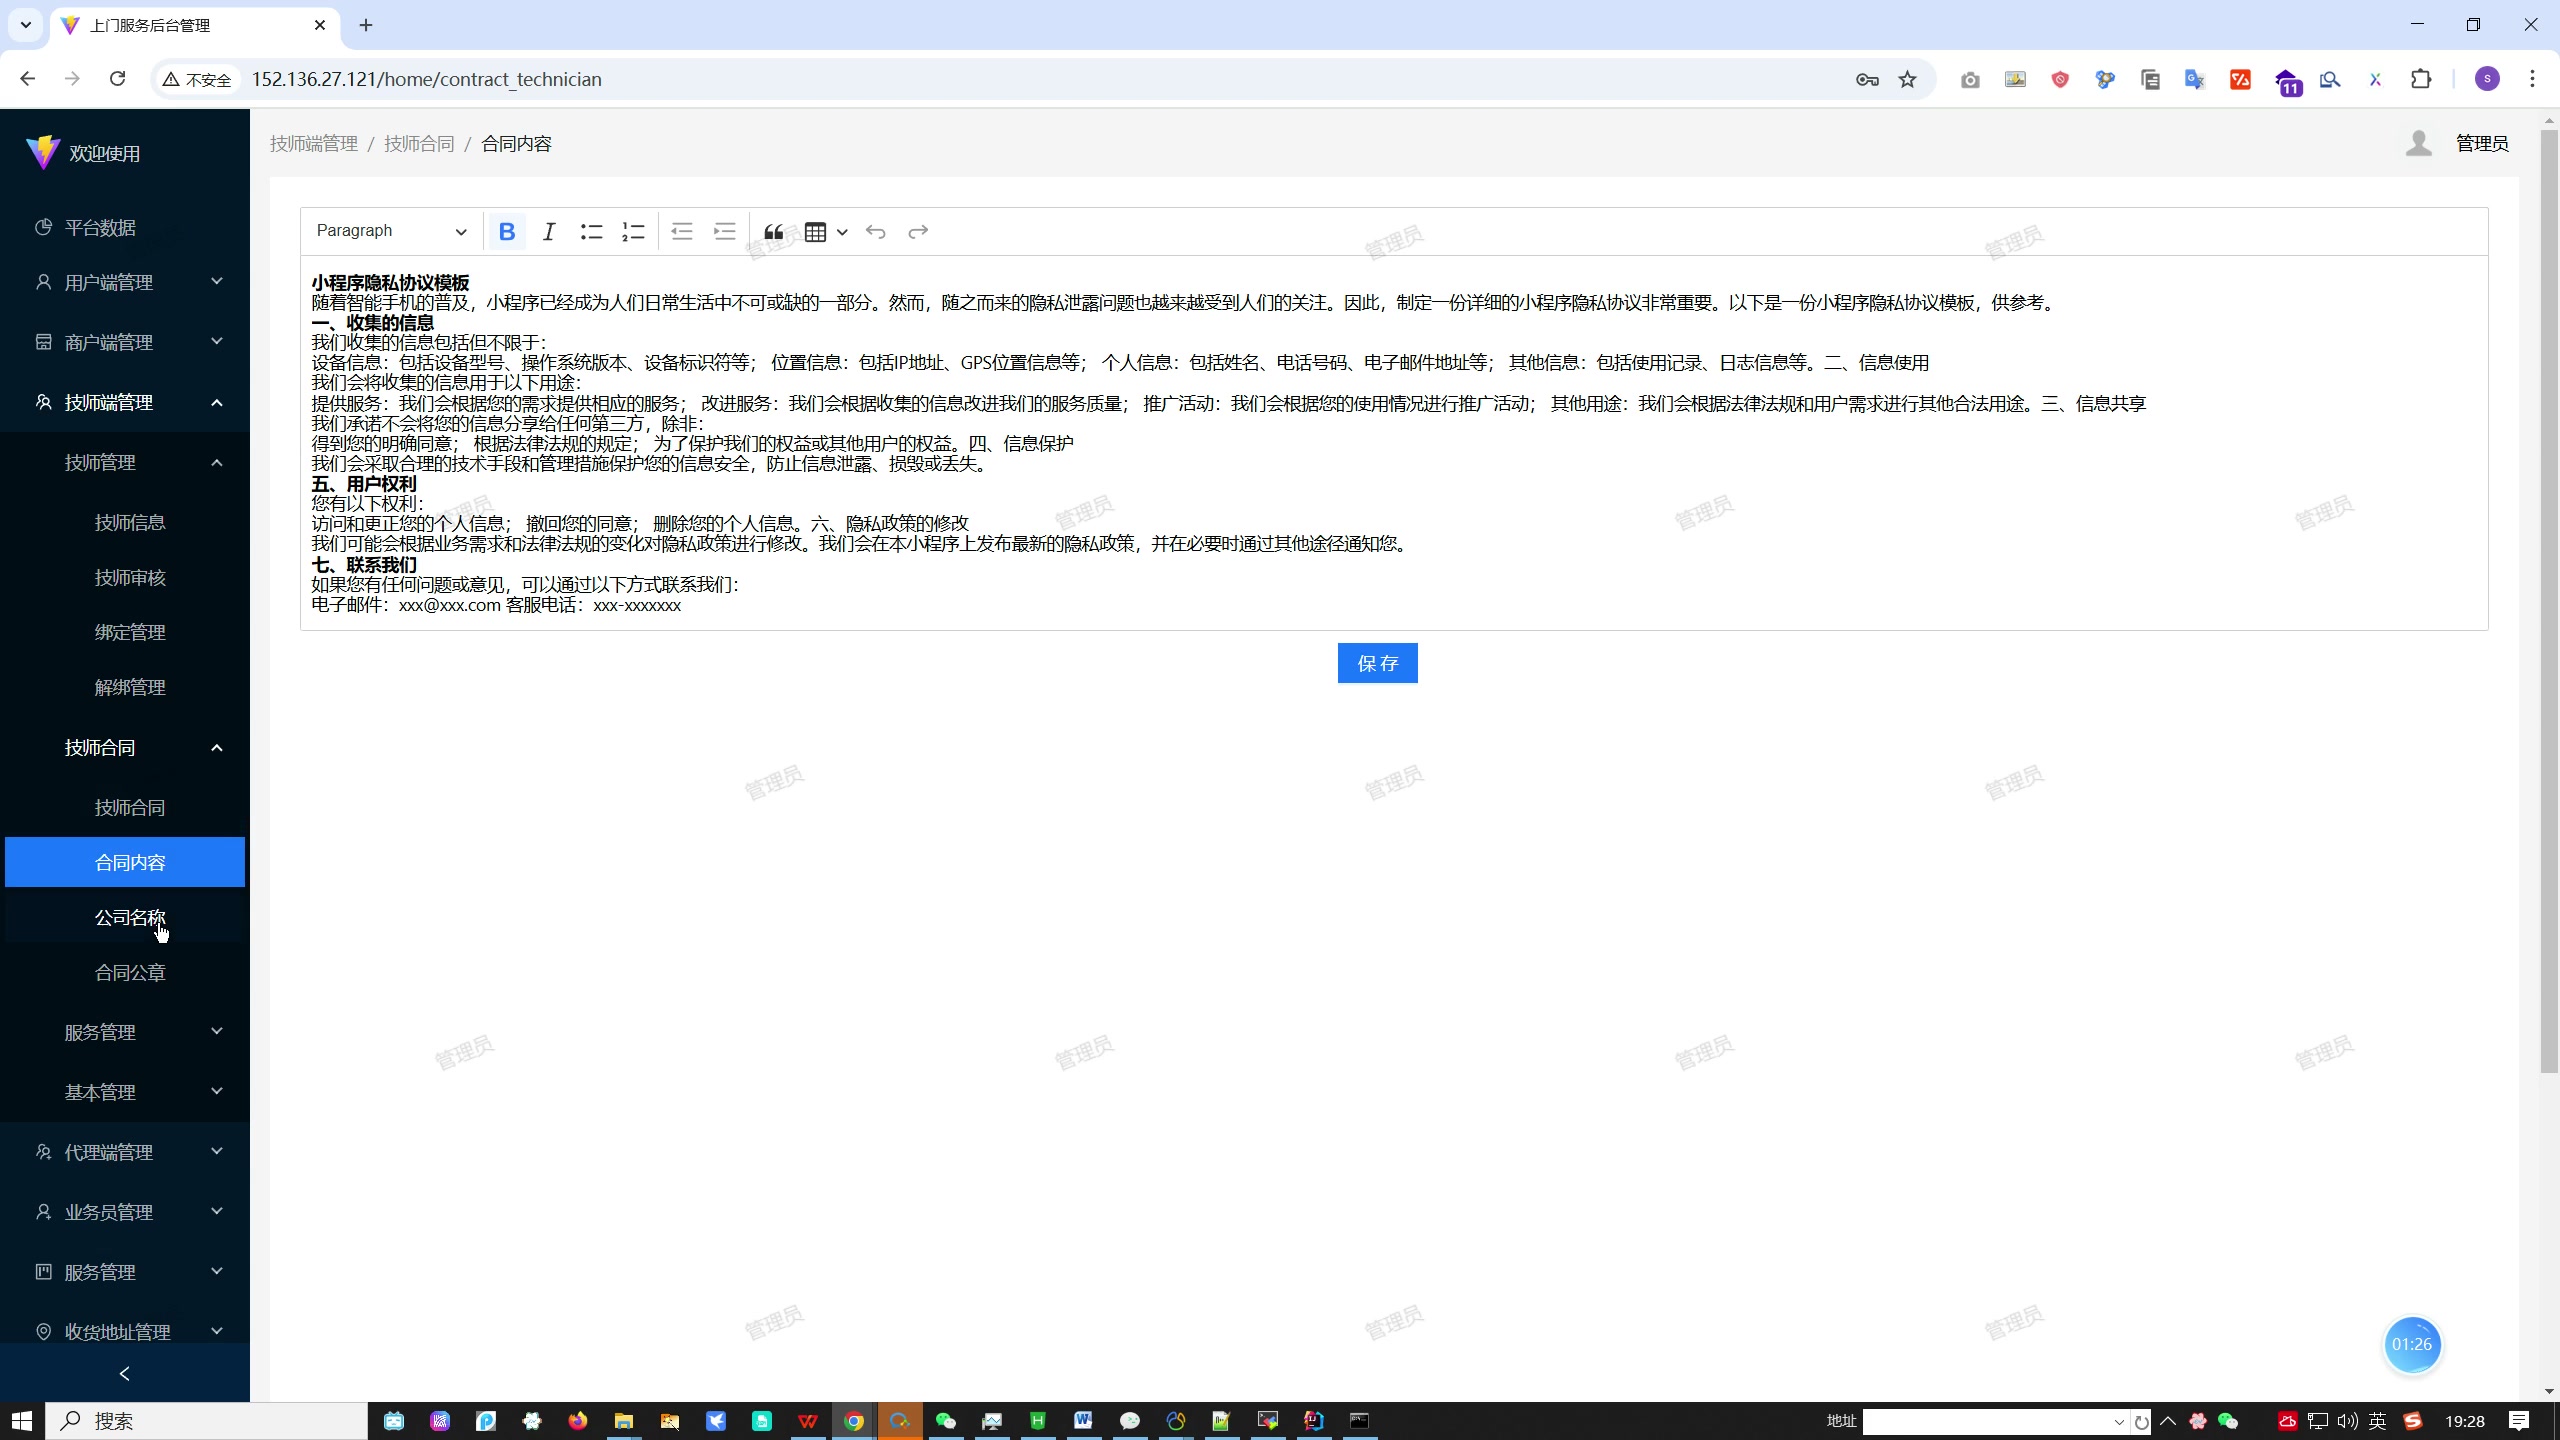The image size is (2560, 1440).
Task: Open 公司名称 page
Action: pos(125,917)
